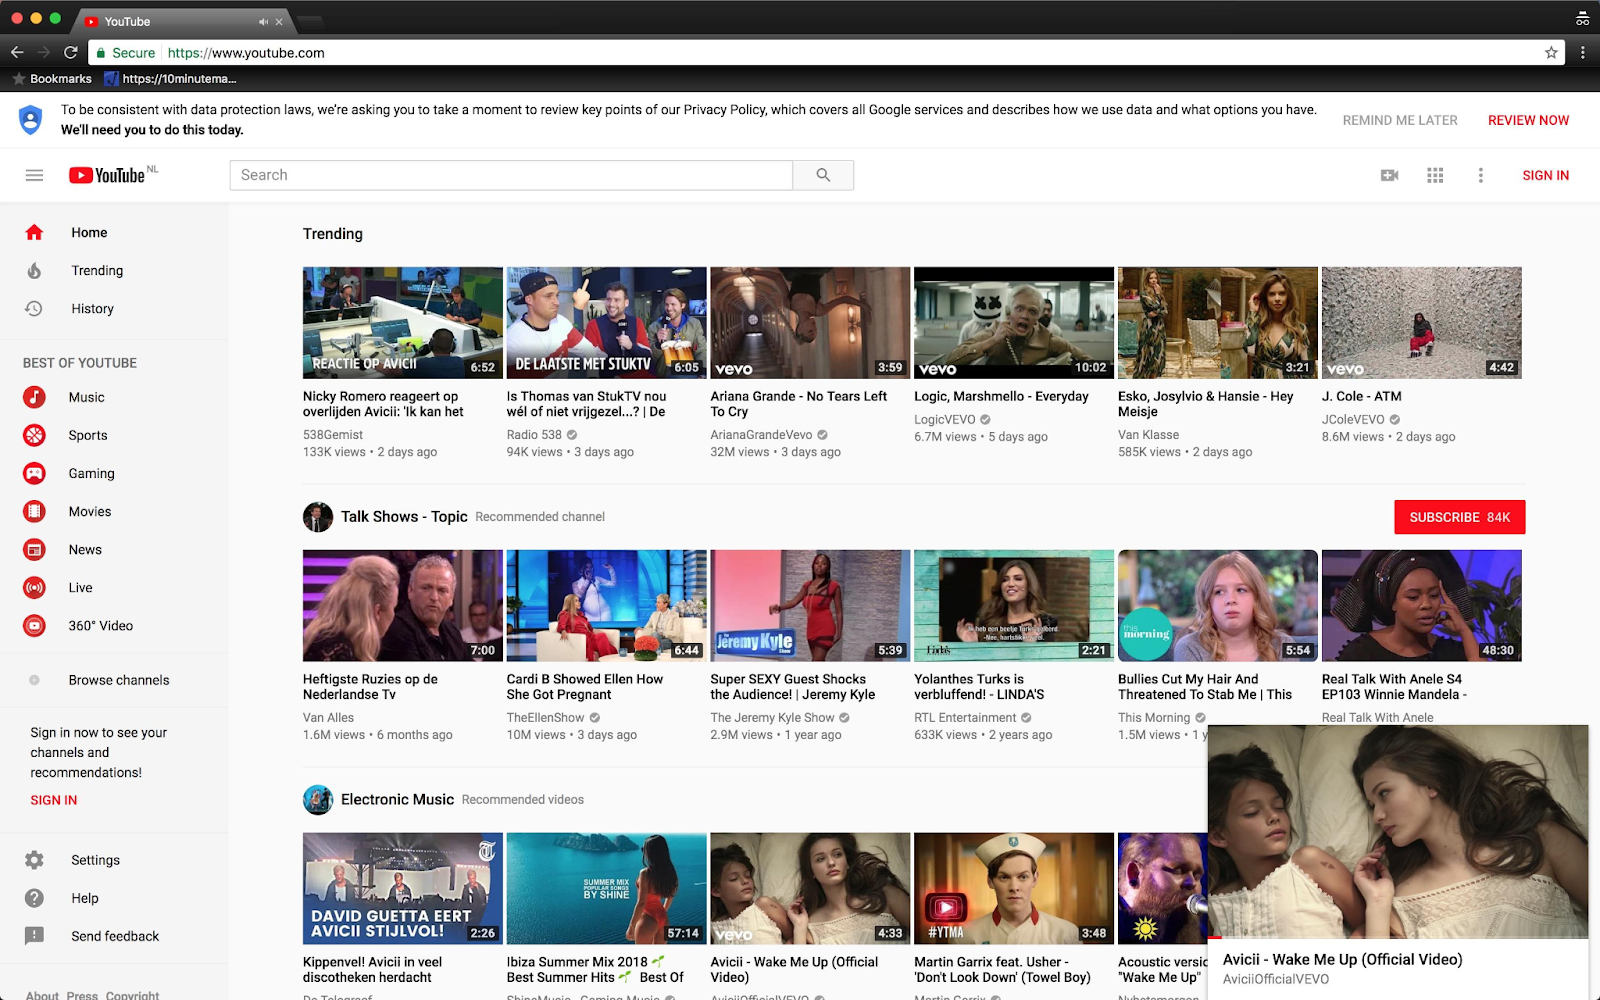Open Martin Garrix Don't Look Down thumbnail

1014,888
